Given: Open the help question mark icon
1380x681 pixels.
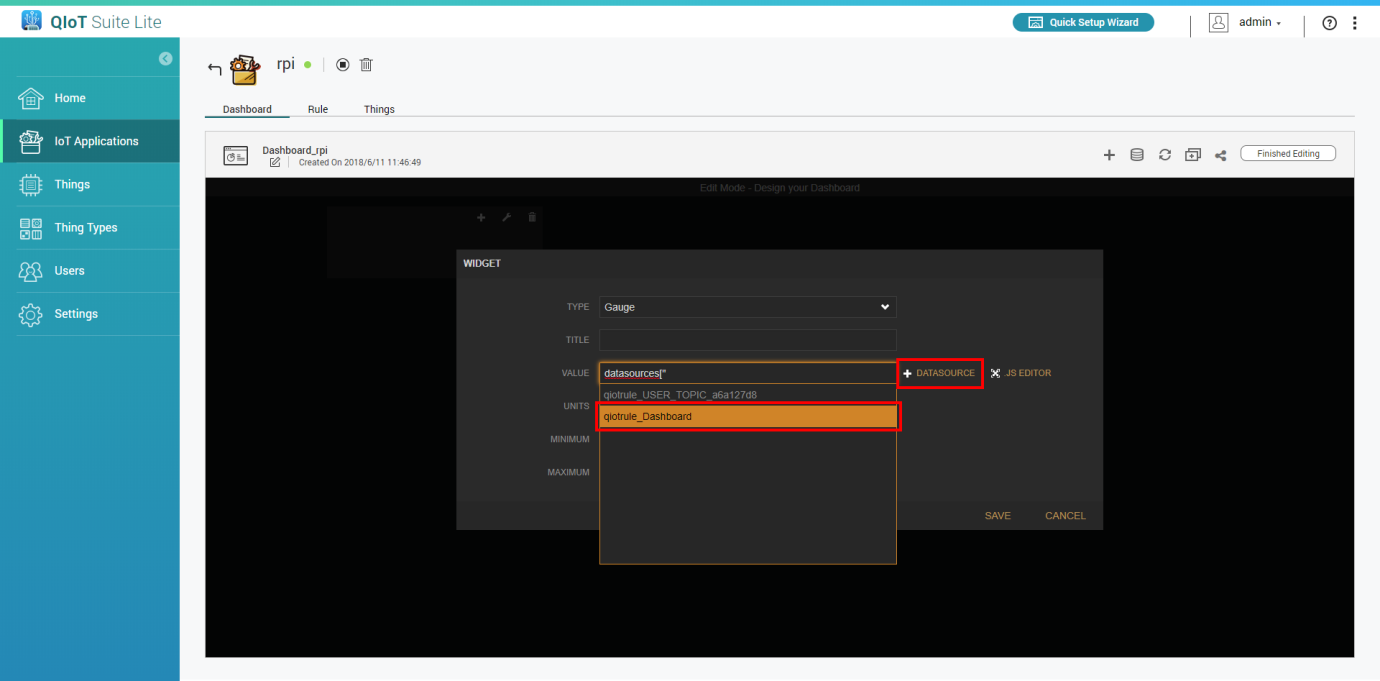Looking at the screenshot, I should tap(1329, 23).
